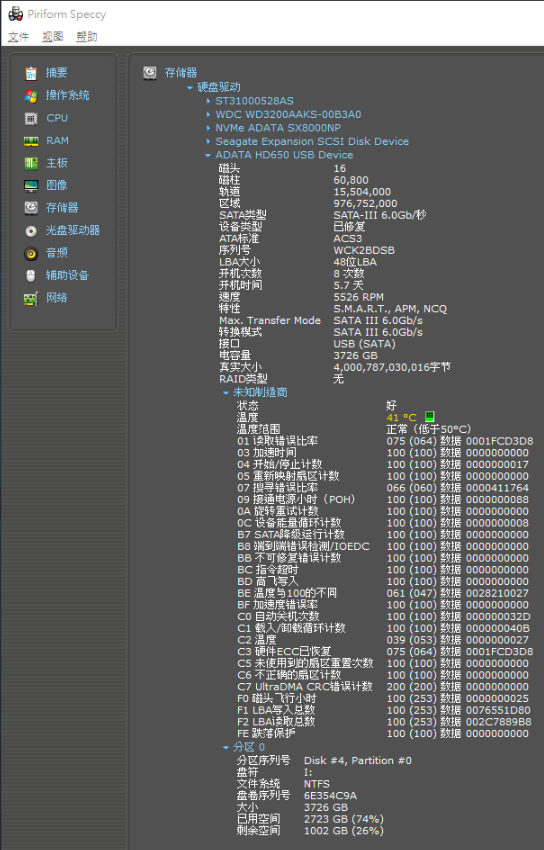Click the 09 接通电源小时 (POH) row

pos(383,499)
